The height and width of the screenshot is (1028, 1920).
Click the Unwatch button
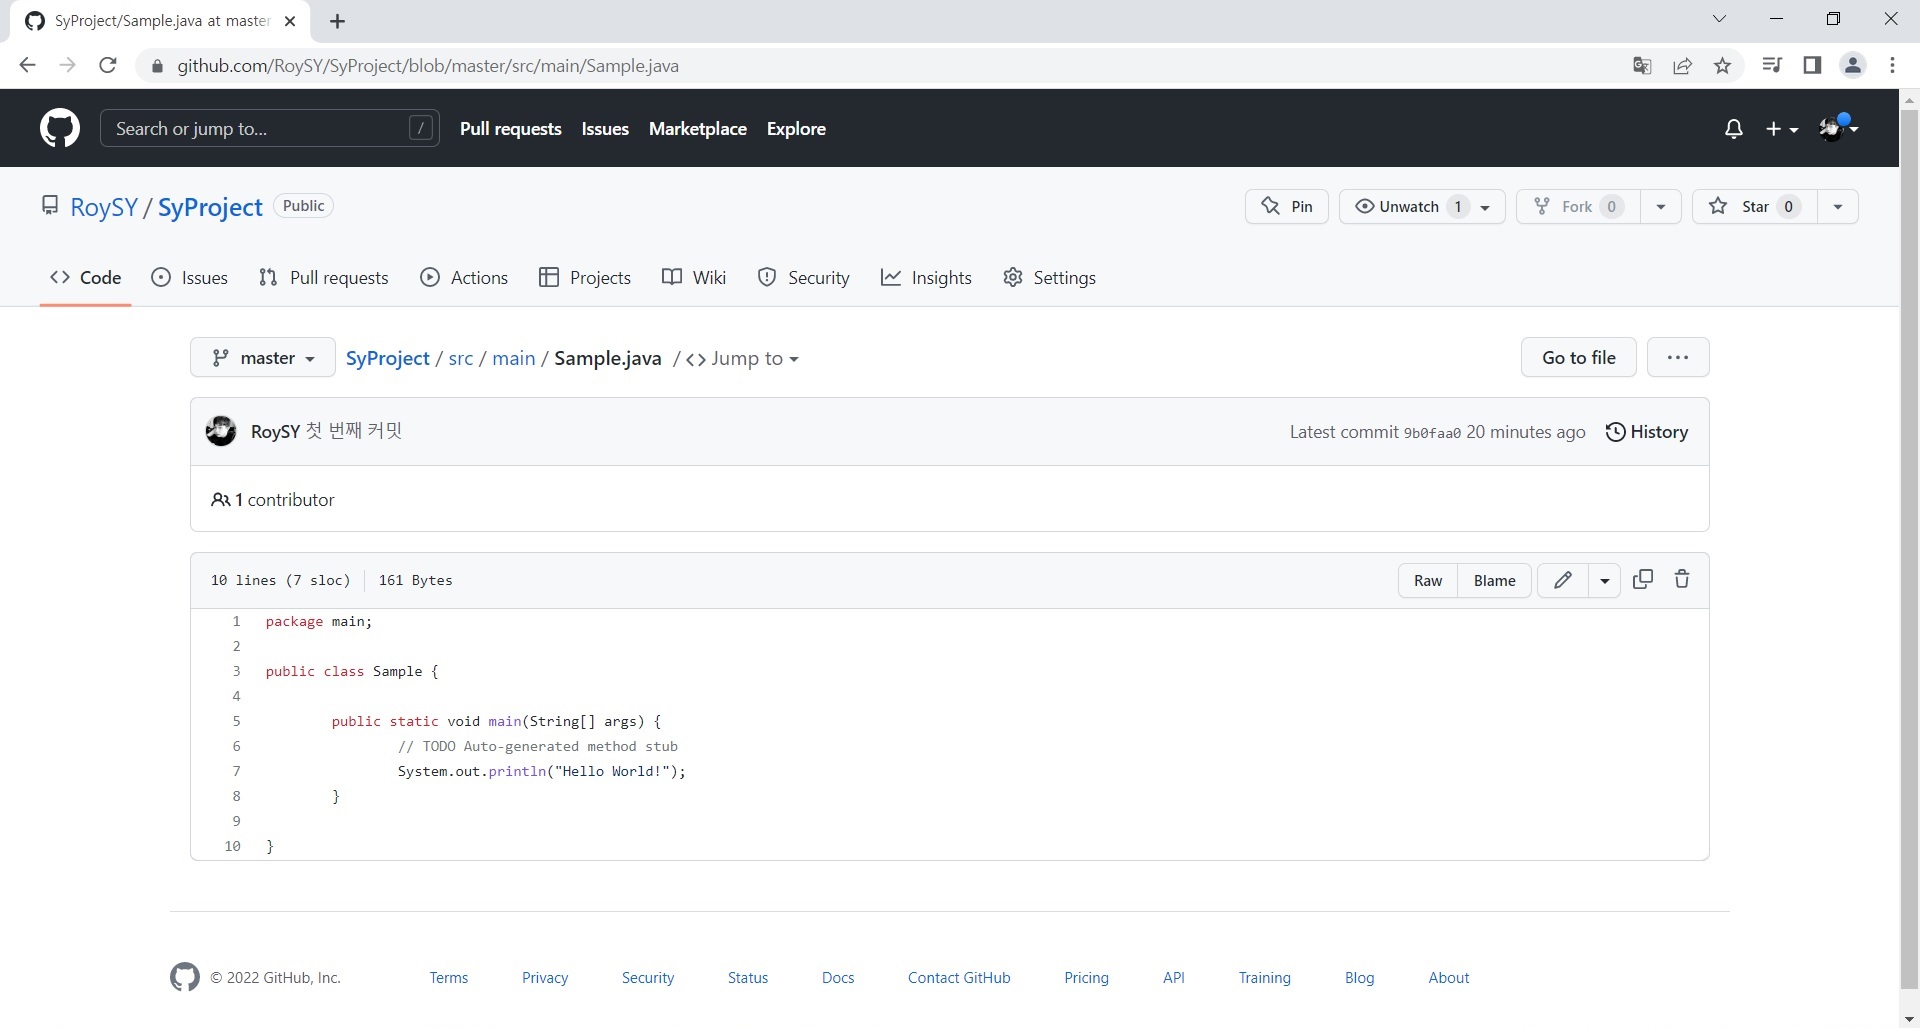tap(1422, 206)
